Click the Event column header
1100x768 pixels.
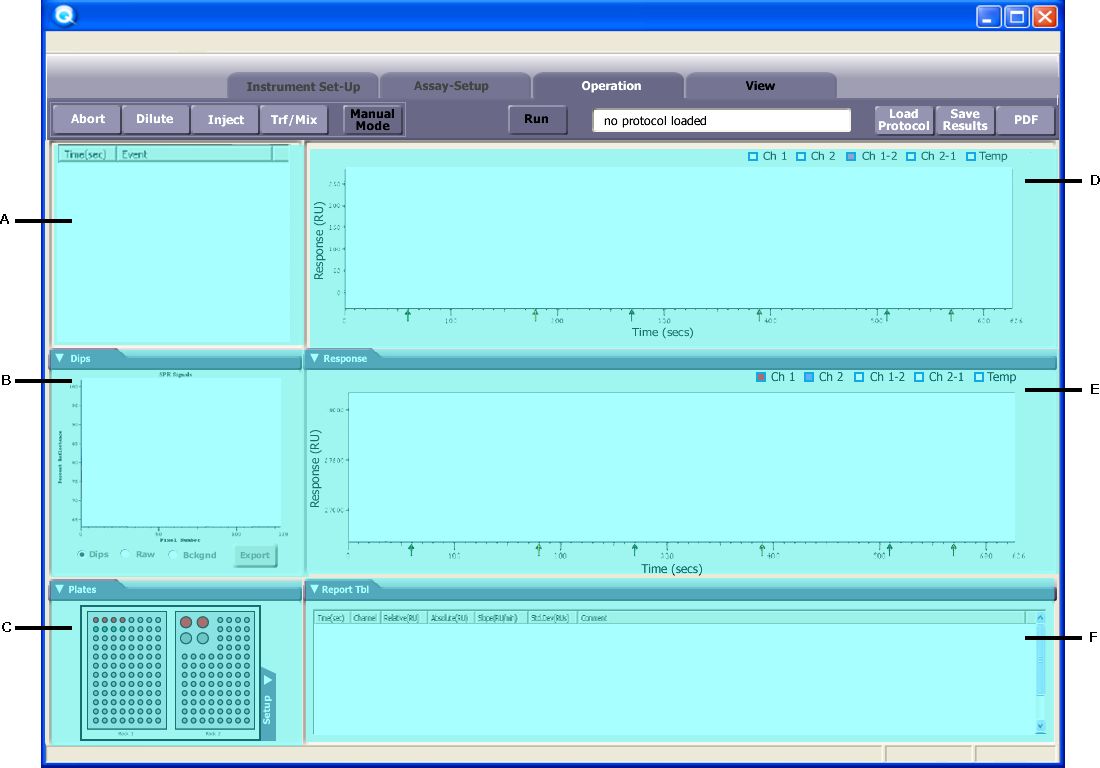pos(194,154)
